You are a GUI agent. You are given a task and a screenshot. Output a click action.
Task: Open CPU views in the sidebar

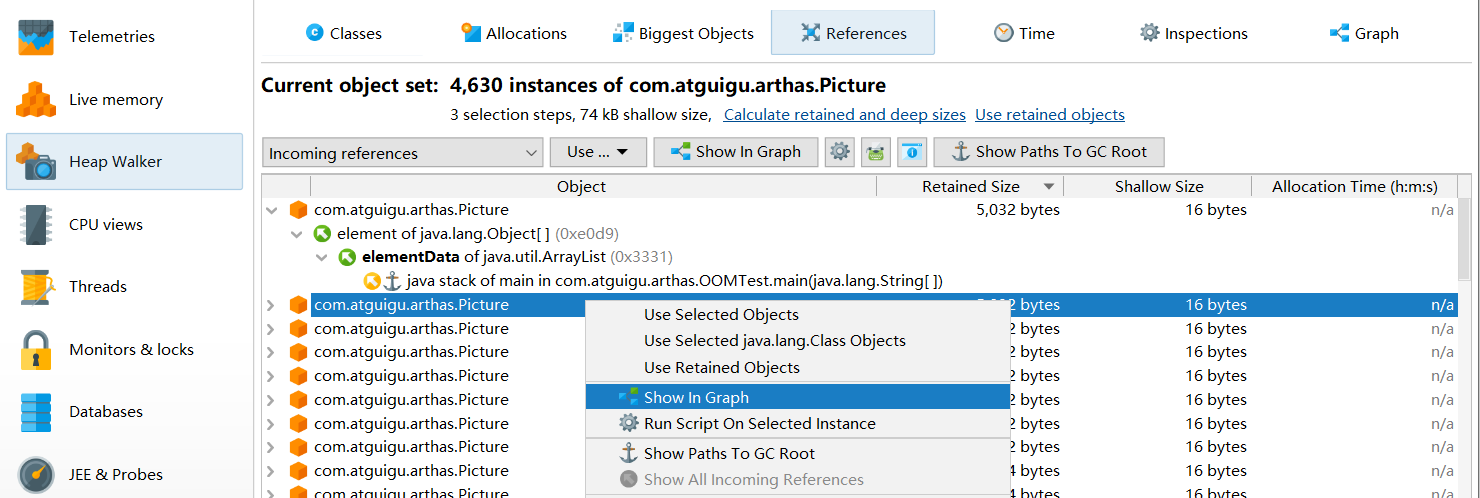click(x=105, y=224)
